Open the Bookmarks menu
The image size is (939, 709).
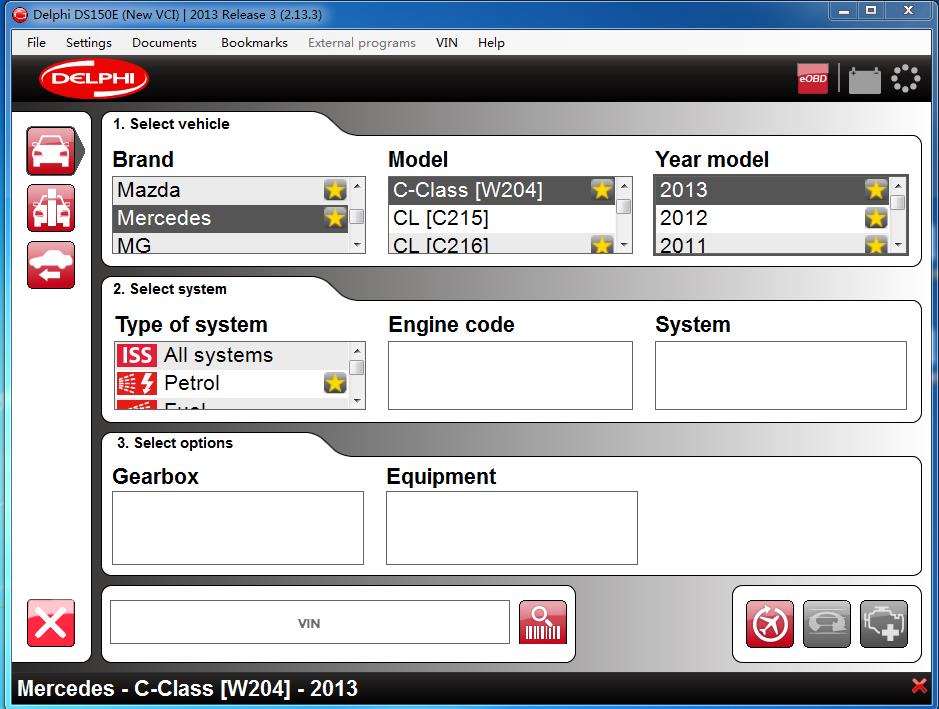[x=254, y=43]
